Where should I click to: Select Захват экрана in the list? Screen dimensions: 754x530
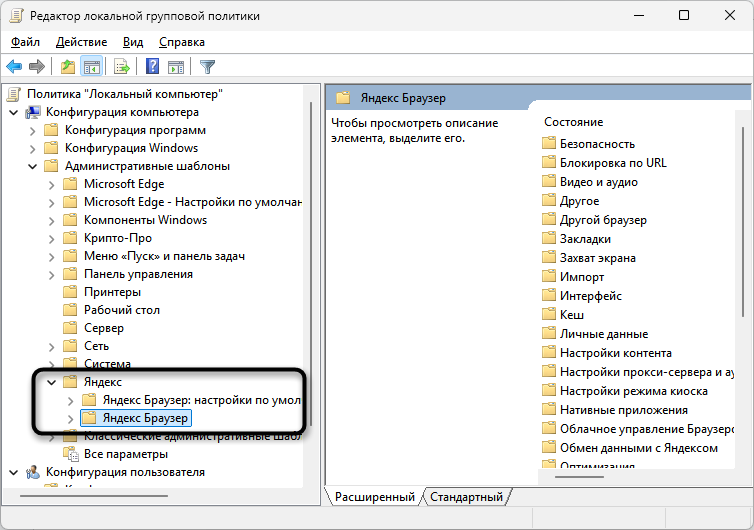597,258
